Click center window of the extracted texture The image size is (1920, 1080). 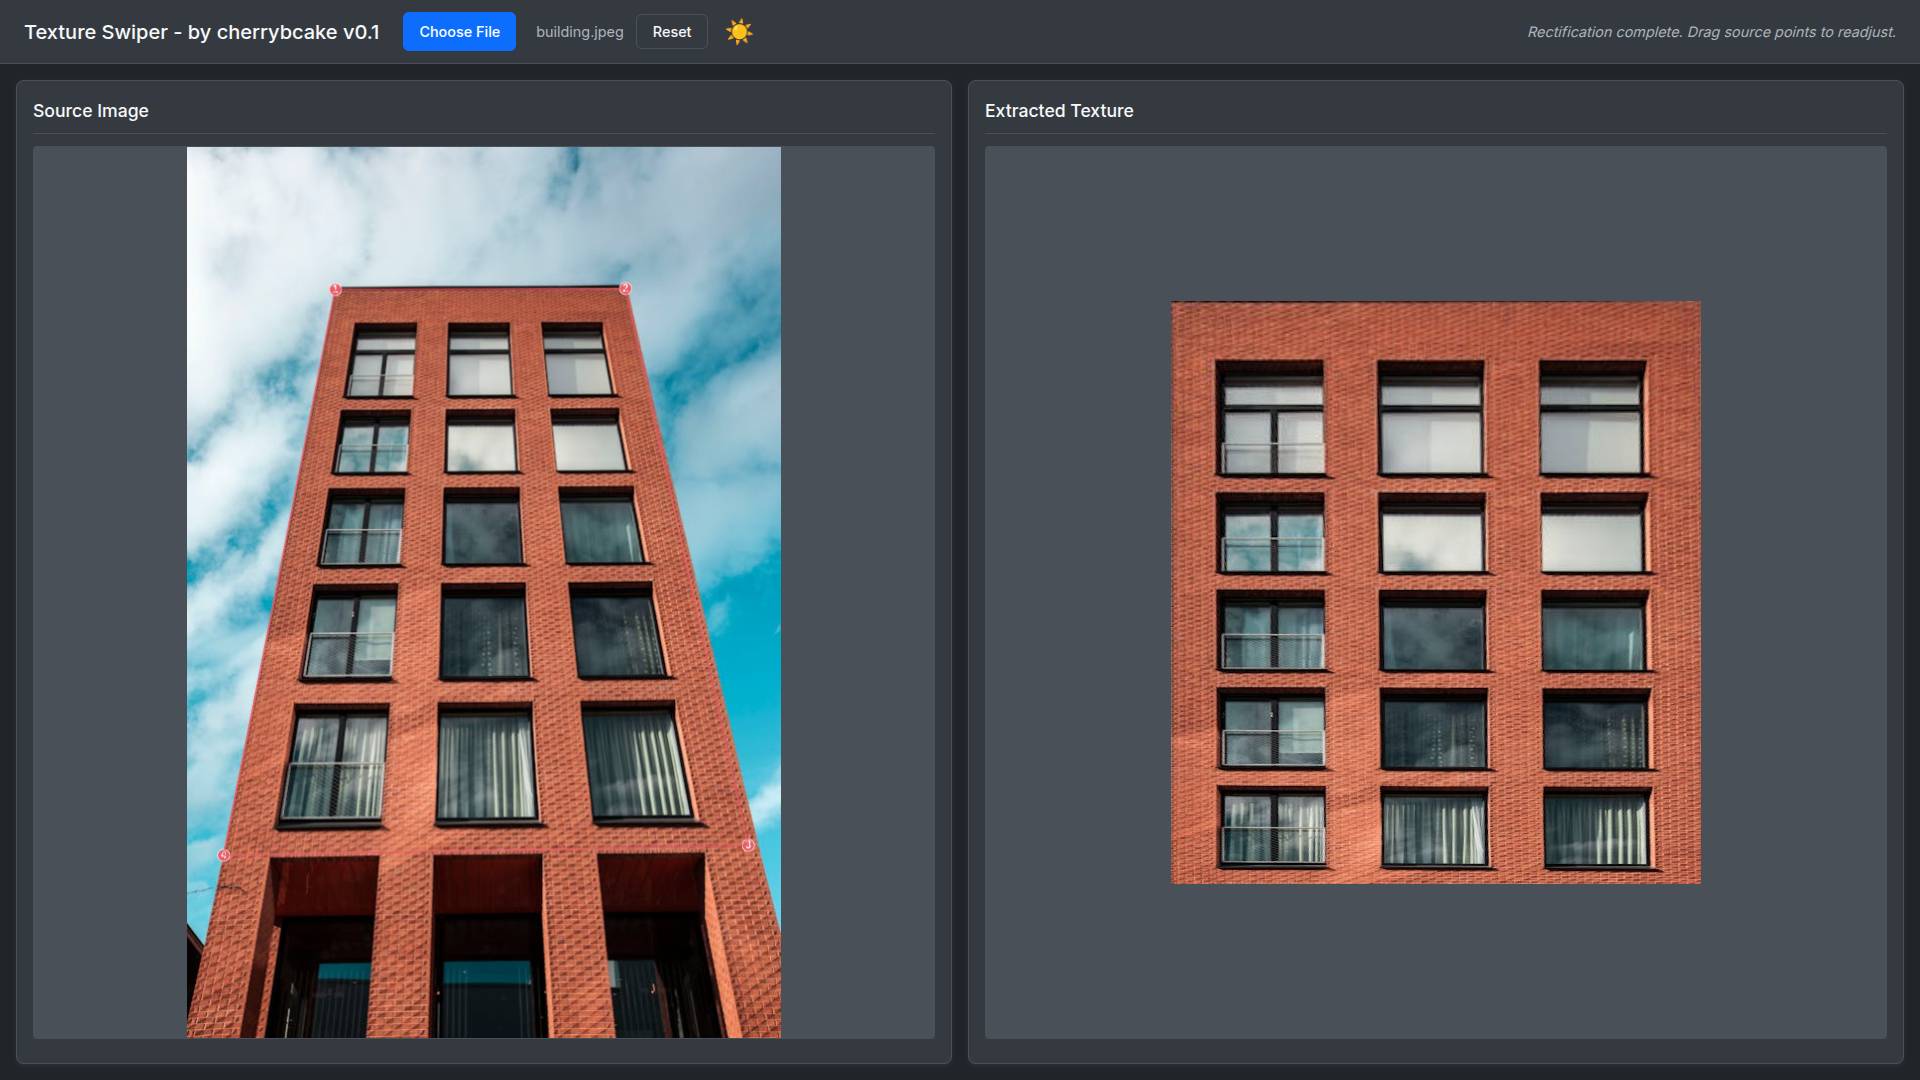click(1433, 632)
